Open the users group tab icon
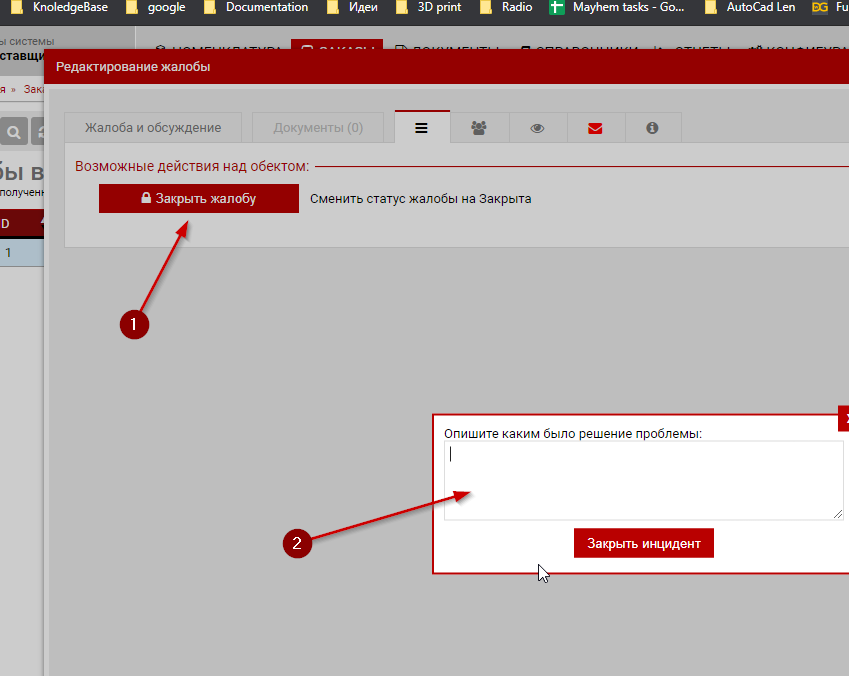 479,128
